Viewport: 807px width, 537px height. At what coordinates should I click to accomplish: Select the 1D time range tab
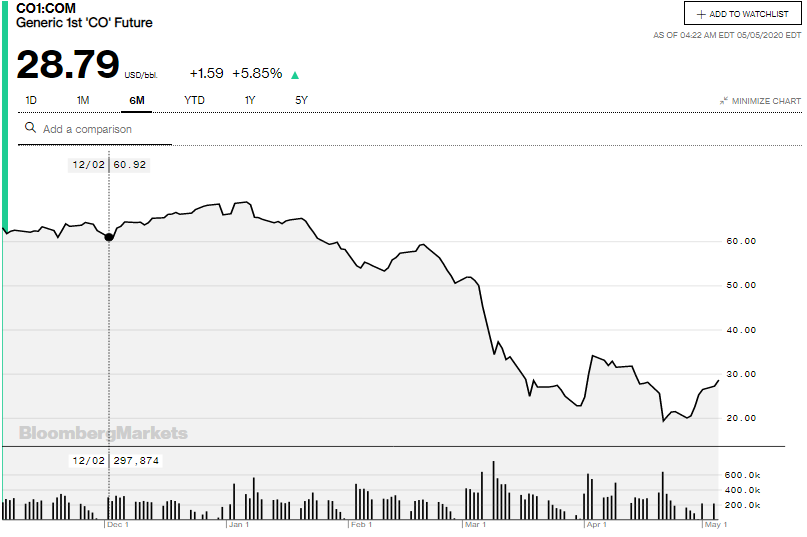(31, 100)
